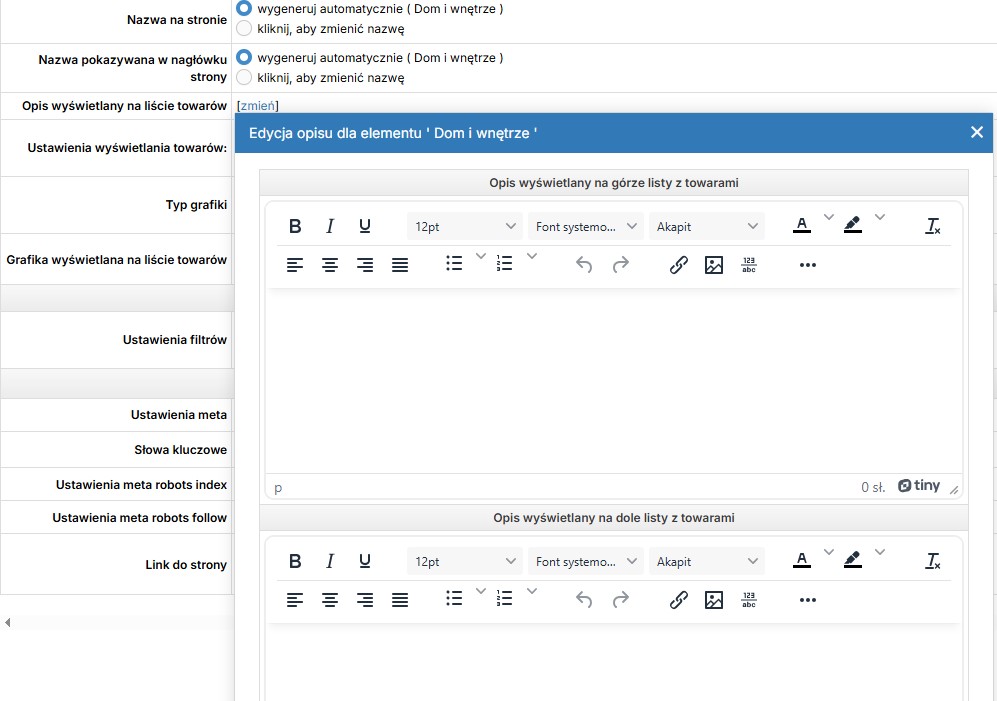Clear formatting in the top description editor
The image size is (997, 701).
932,226
